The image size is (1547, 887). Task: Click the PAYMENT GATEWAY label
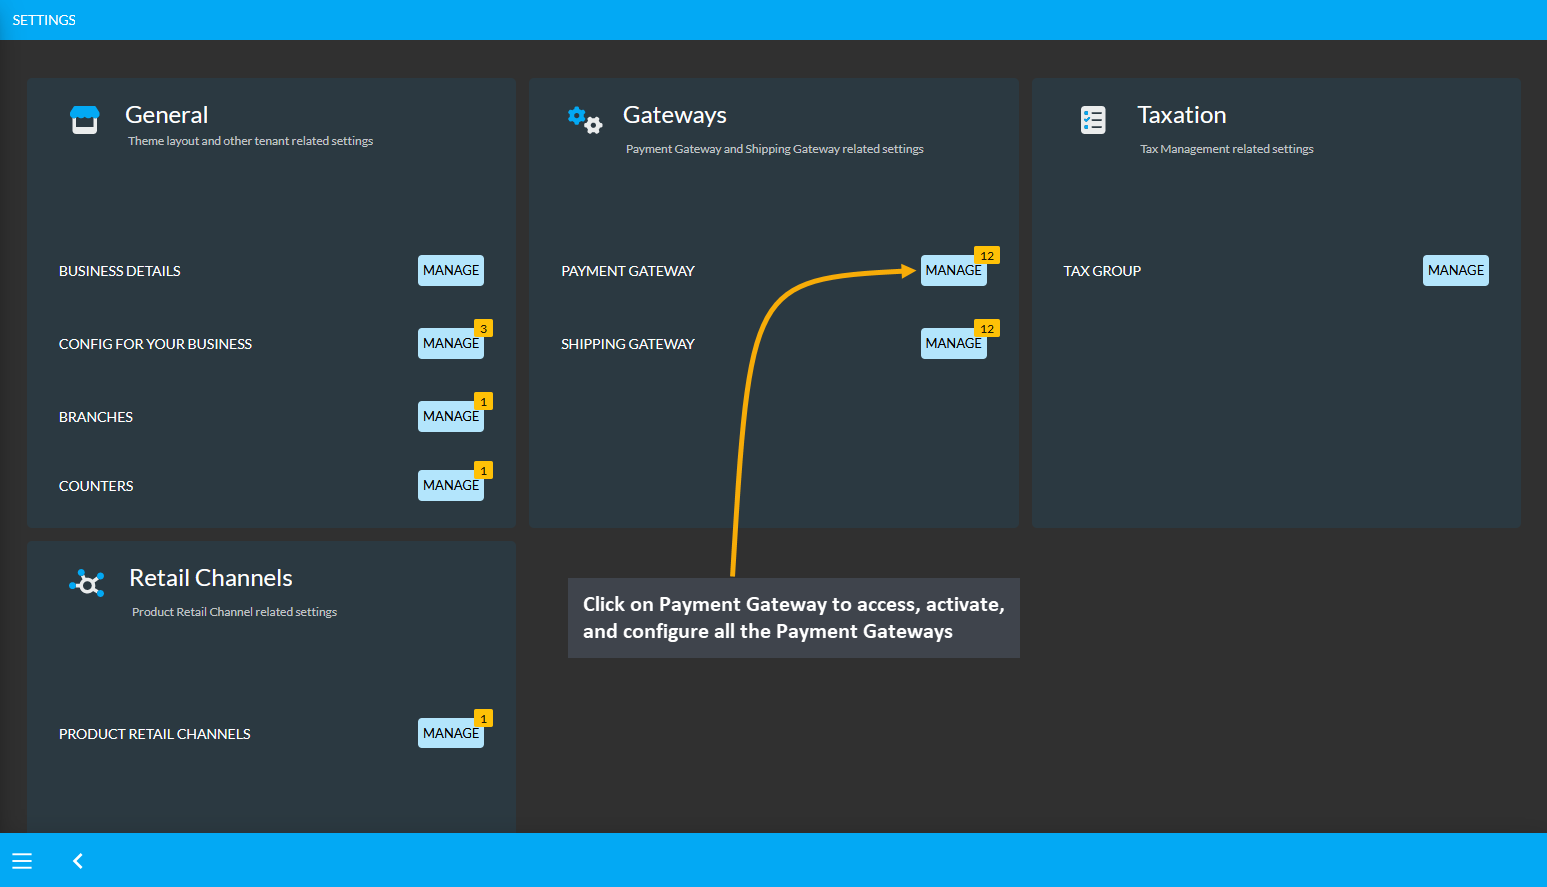click(628, 271)
